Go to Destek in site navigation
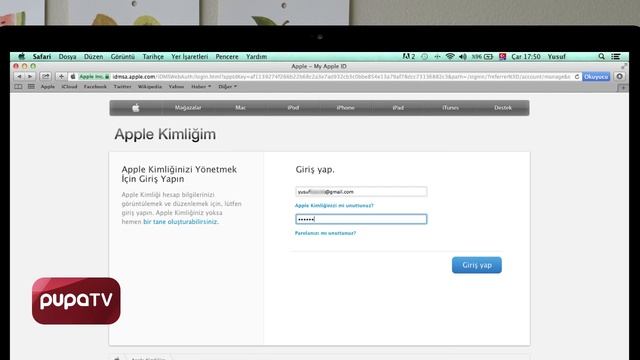The height and width of the screenshot is (360, 640). (503, 108)
